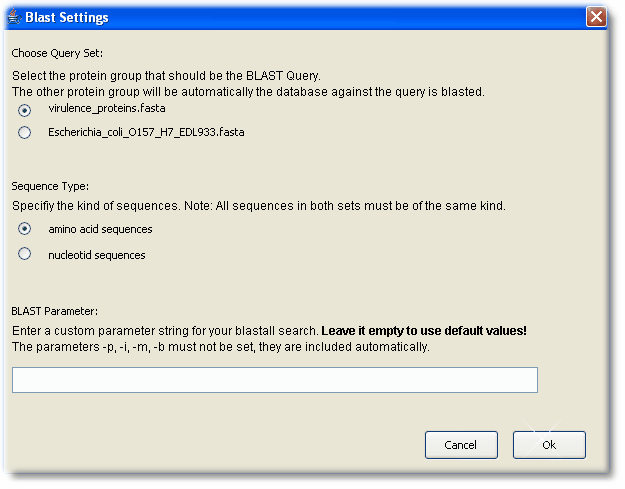Click the 'Blast Settings' title bar text

(67, 18)
